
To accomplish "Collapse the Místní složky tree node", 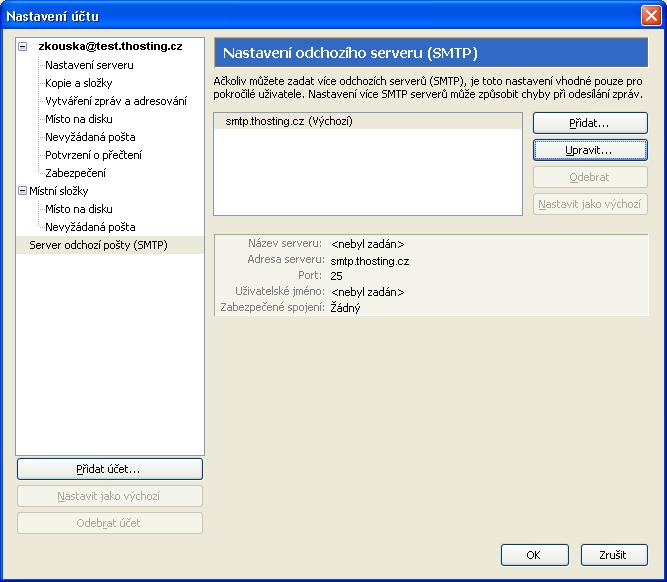I will [23, 191].
